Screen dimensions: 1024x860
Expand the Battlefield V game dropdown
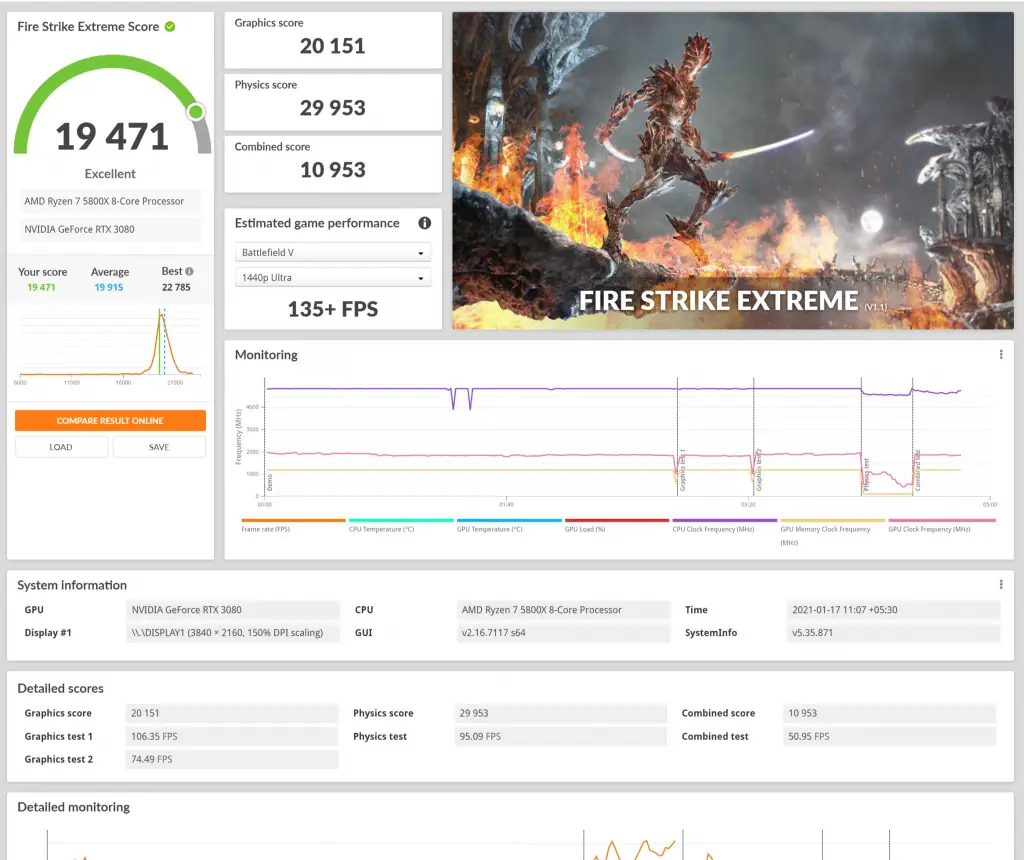click(x=332, y=253)
